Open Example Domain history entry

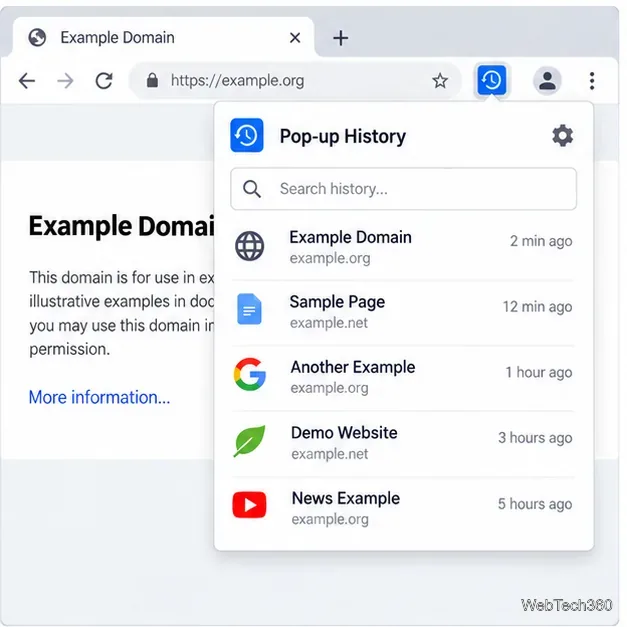tap(403, 247)
